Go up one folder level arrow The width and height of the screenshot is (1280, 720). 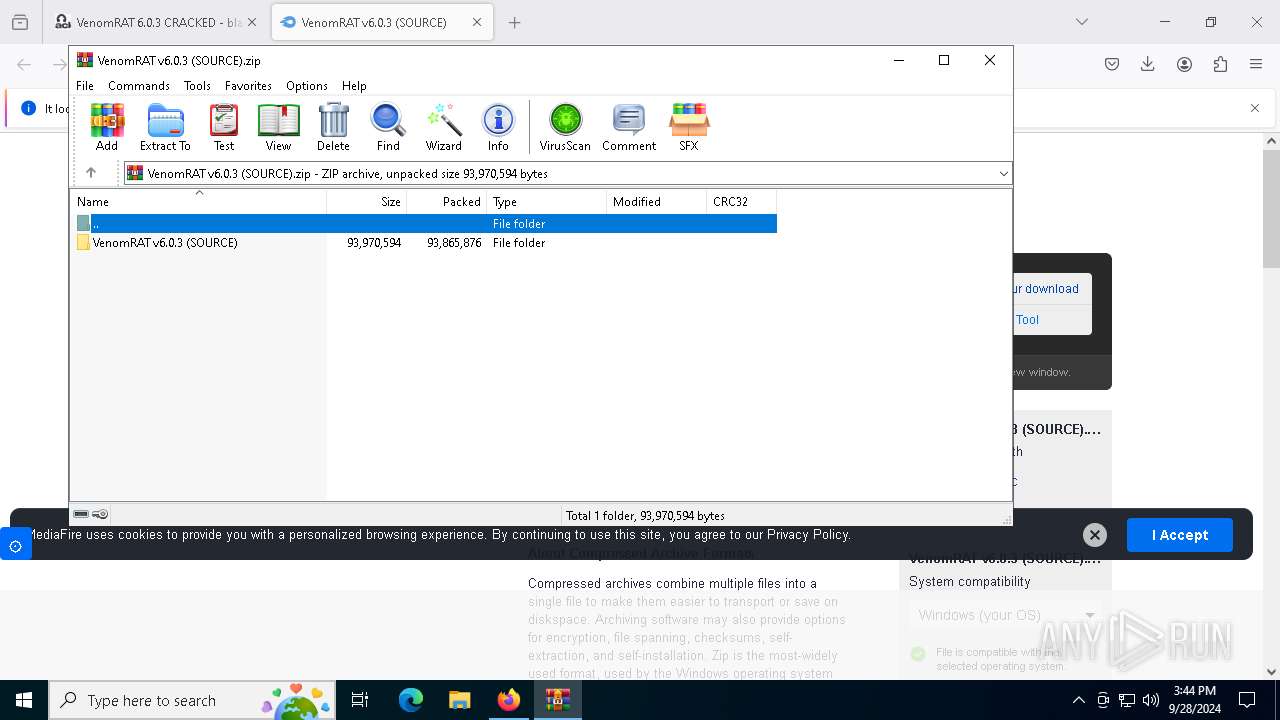click(x=91, y=173)
